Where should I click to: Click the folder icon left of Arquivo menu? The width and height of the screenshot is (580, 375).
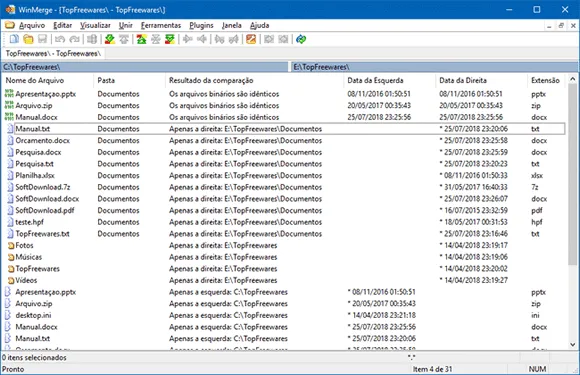pos(10,25)
